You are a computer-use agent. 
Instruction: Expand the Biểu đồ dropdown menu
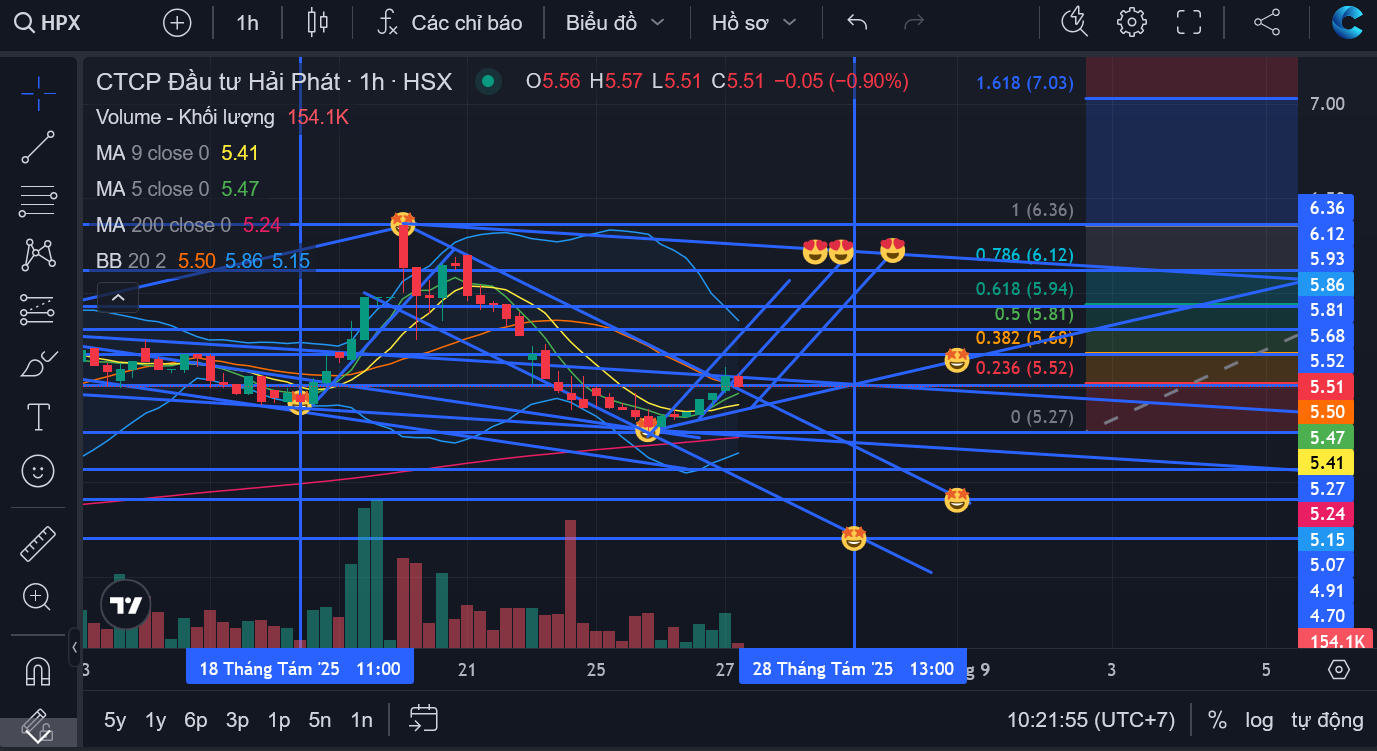(615, 22)
